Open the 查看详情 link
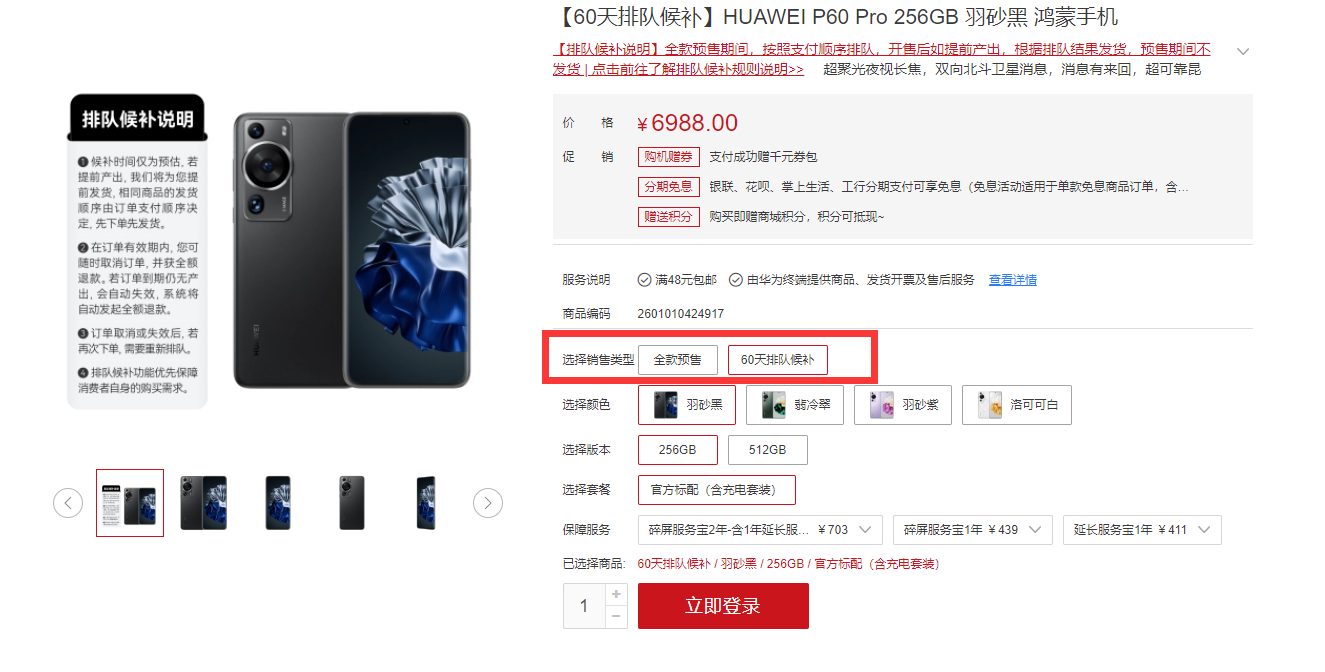Image resolution: width=1325 pixels, height=672 pixels. click(x=1013, y=280)
